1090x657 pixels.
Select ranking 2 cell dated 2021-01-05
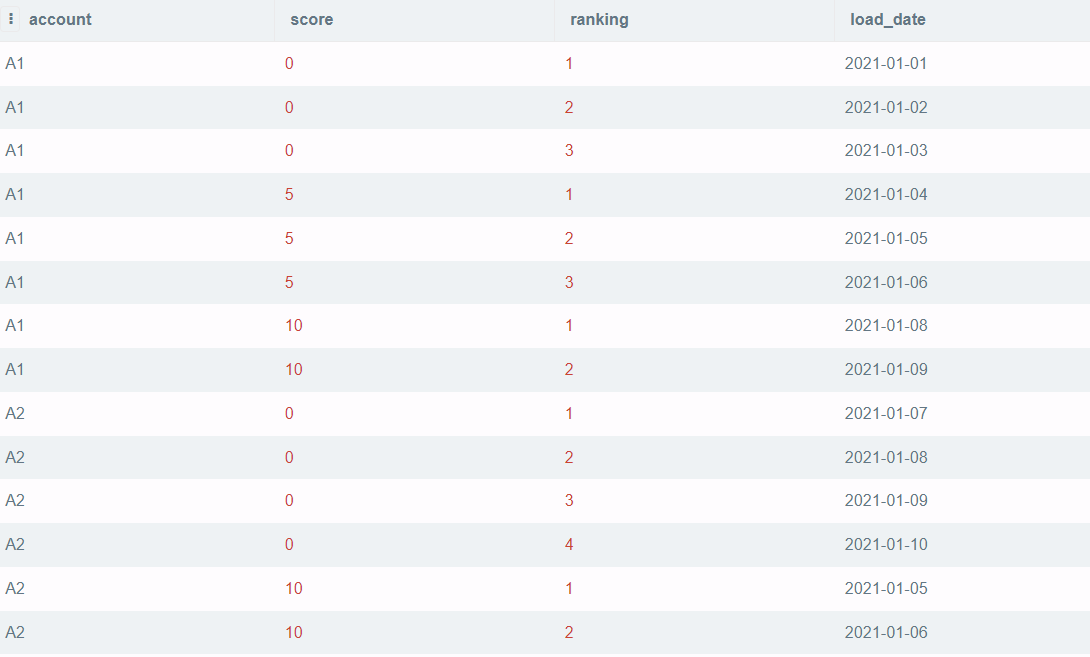[x=569, y=238]
